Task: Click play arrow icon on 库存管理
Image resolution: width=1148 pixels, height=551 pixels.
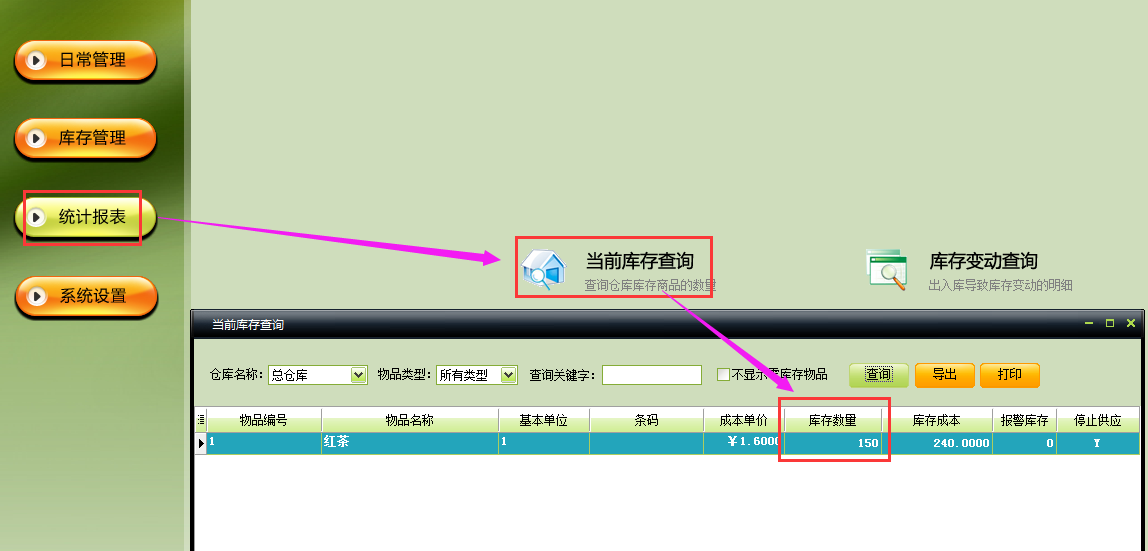Action: coord(36,139)
